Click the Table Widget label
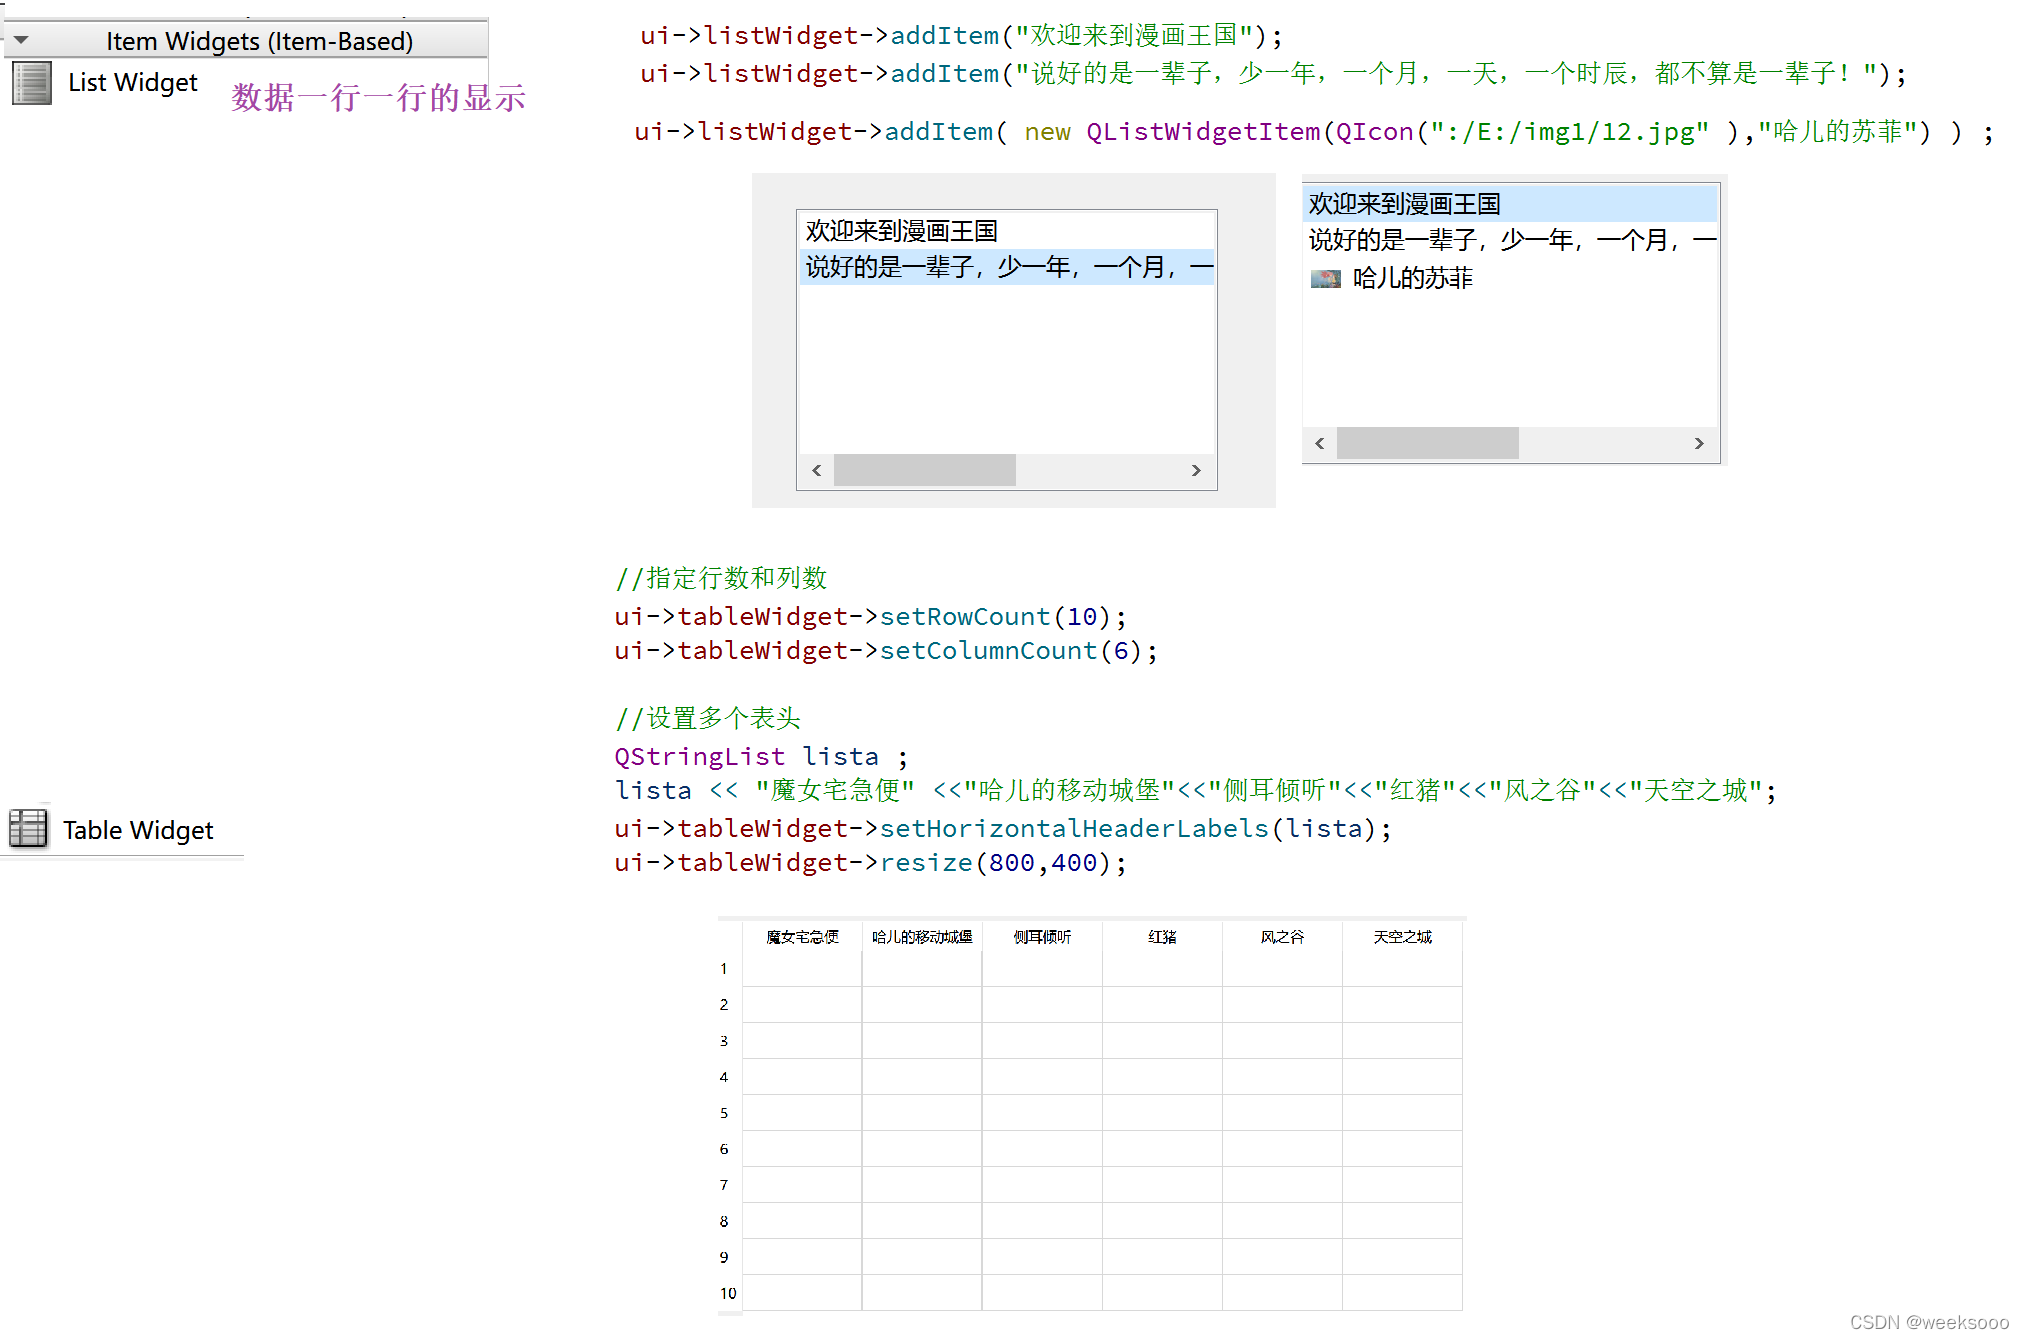Viewport: 2024px width, 1339px height. (x=138, y=830)
